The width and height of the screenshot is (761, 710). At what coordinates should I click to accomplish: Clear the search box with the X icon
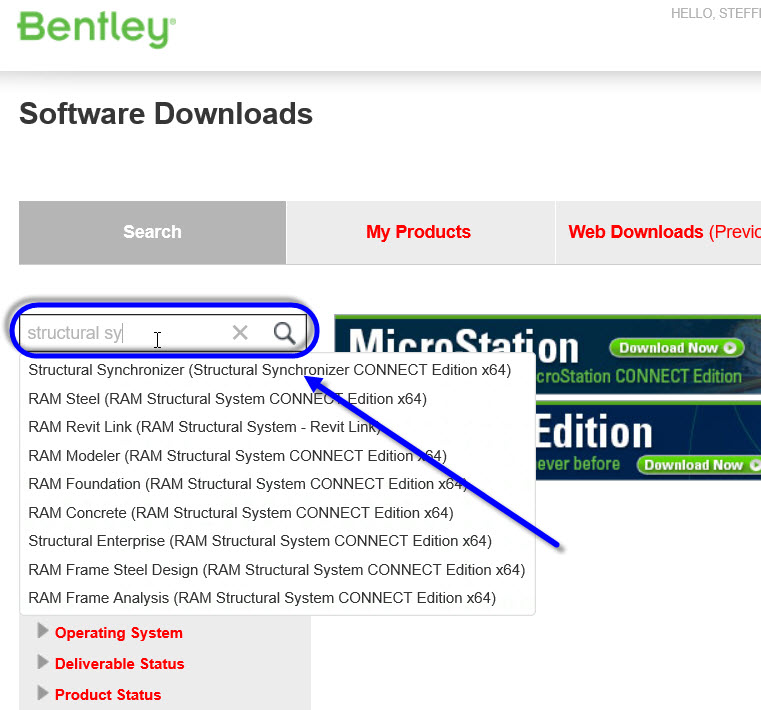tap(240, 332)
